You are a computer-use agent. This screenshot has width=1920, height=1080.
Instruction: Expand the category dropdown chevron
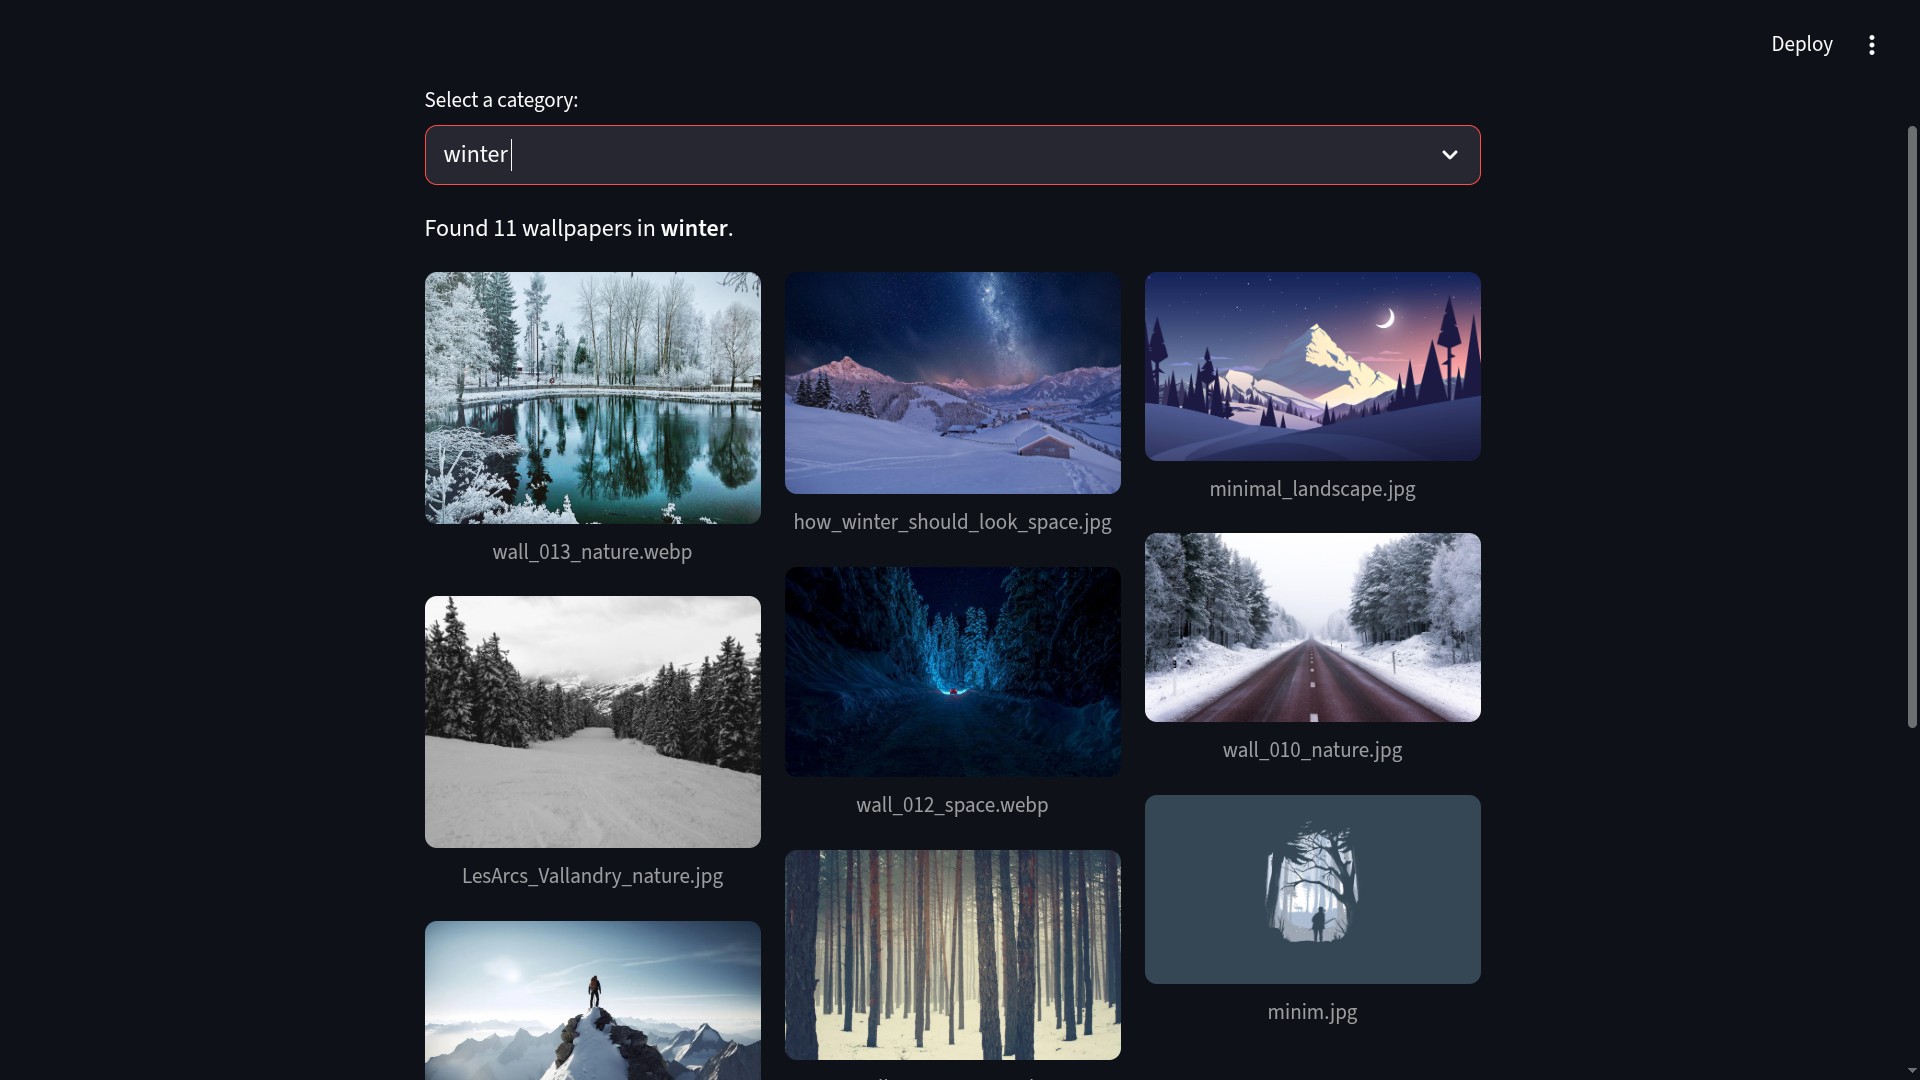pos(1449,155)
